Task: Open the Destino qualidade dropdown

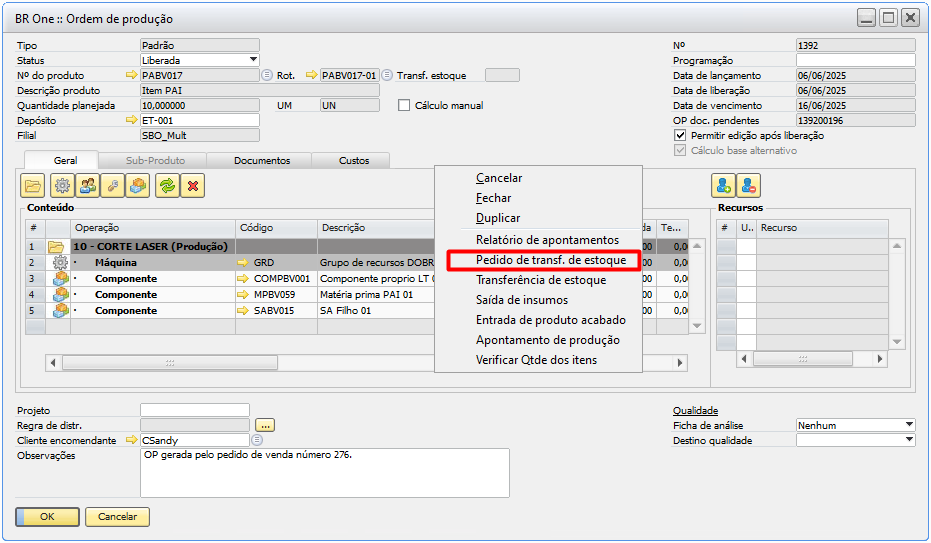Action: click(908, 440)
